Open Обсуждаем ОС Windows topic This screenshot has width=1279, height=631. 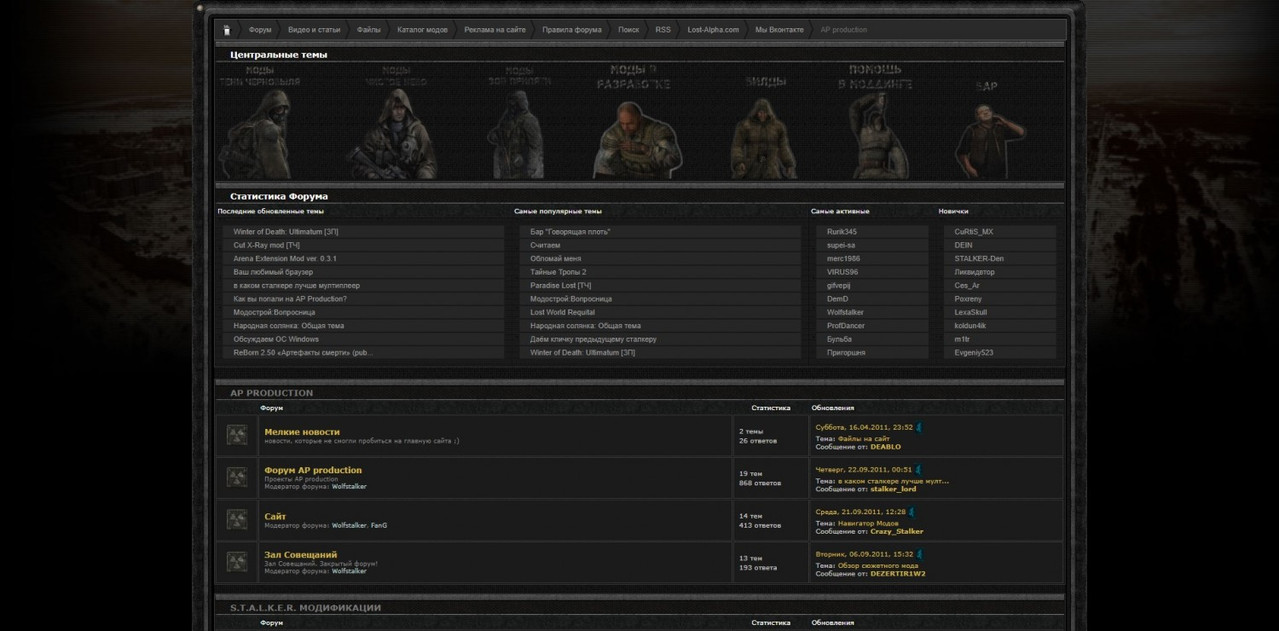coord(276,339)
